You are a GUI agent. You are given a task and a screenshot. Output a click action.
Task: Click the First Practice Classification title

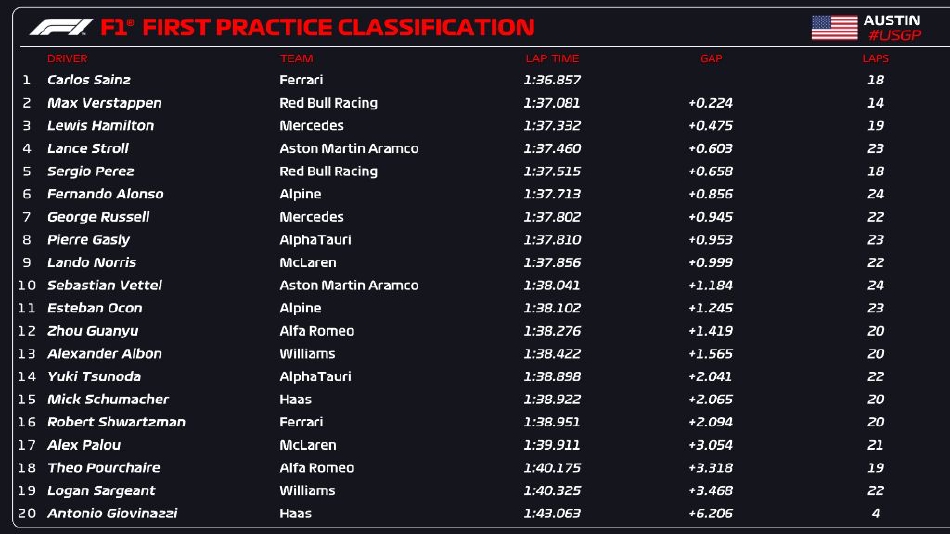pos(338,27)
